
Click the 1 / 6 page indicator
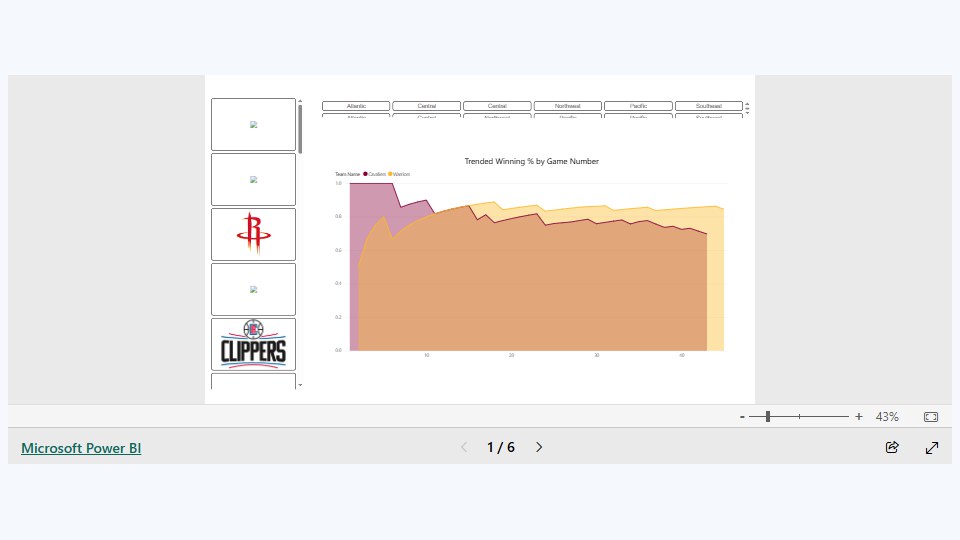point(501,448)
